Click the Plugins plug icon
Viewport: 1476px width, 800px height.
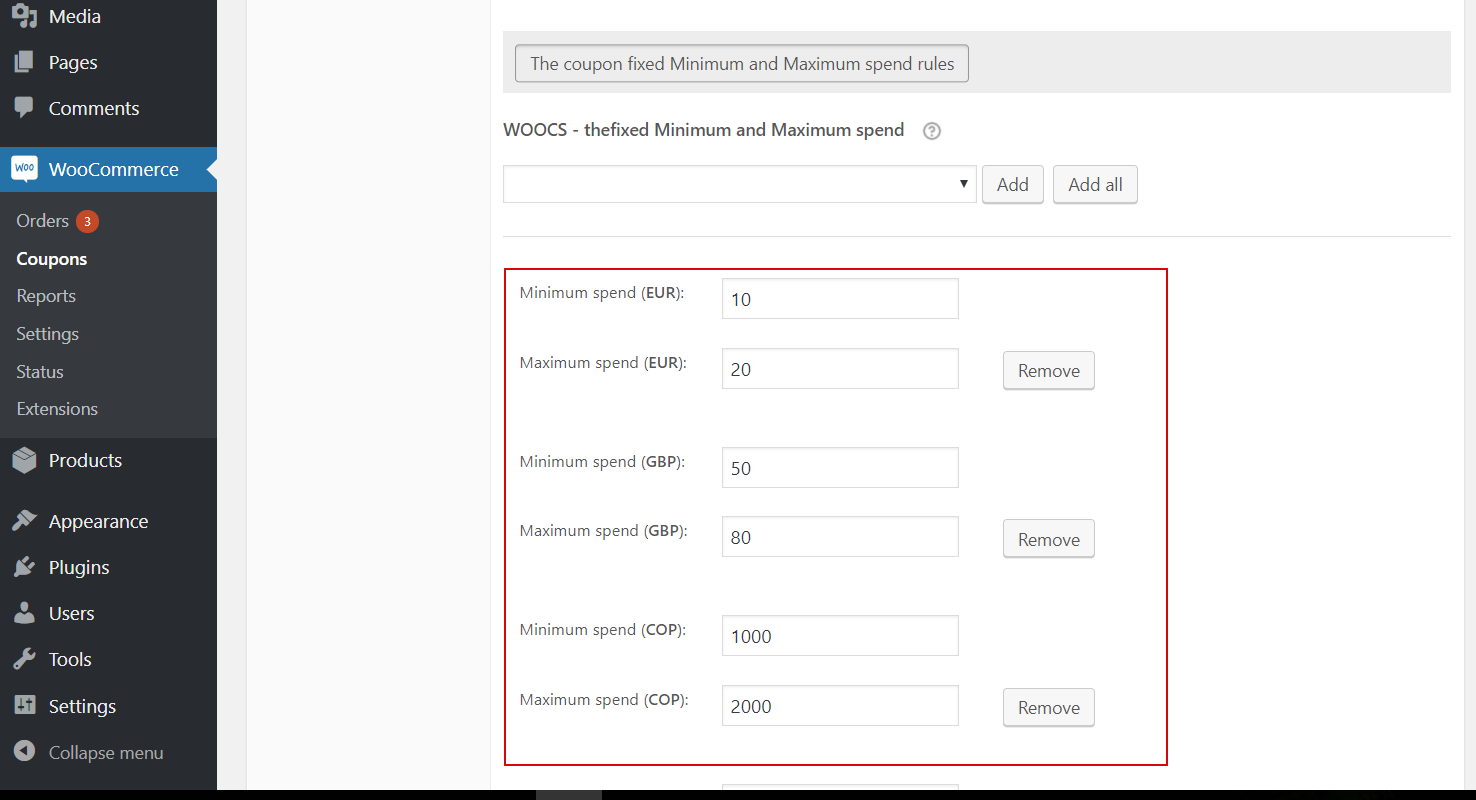pos(25,567)
